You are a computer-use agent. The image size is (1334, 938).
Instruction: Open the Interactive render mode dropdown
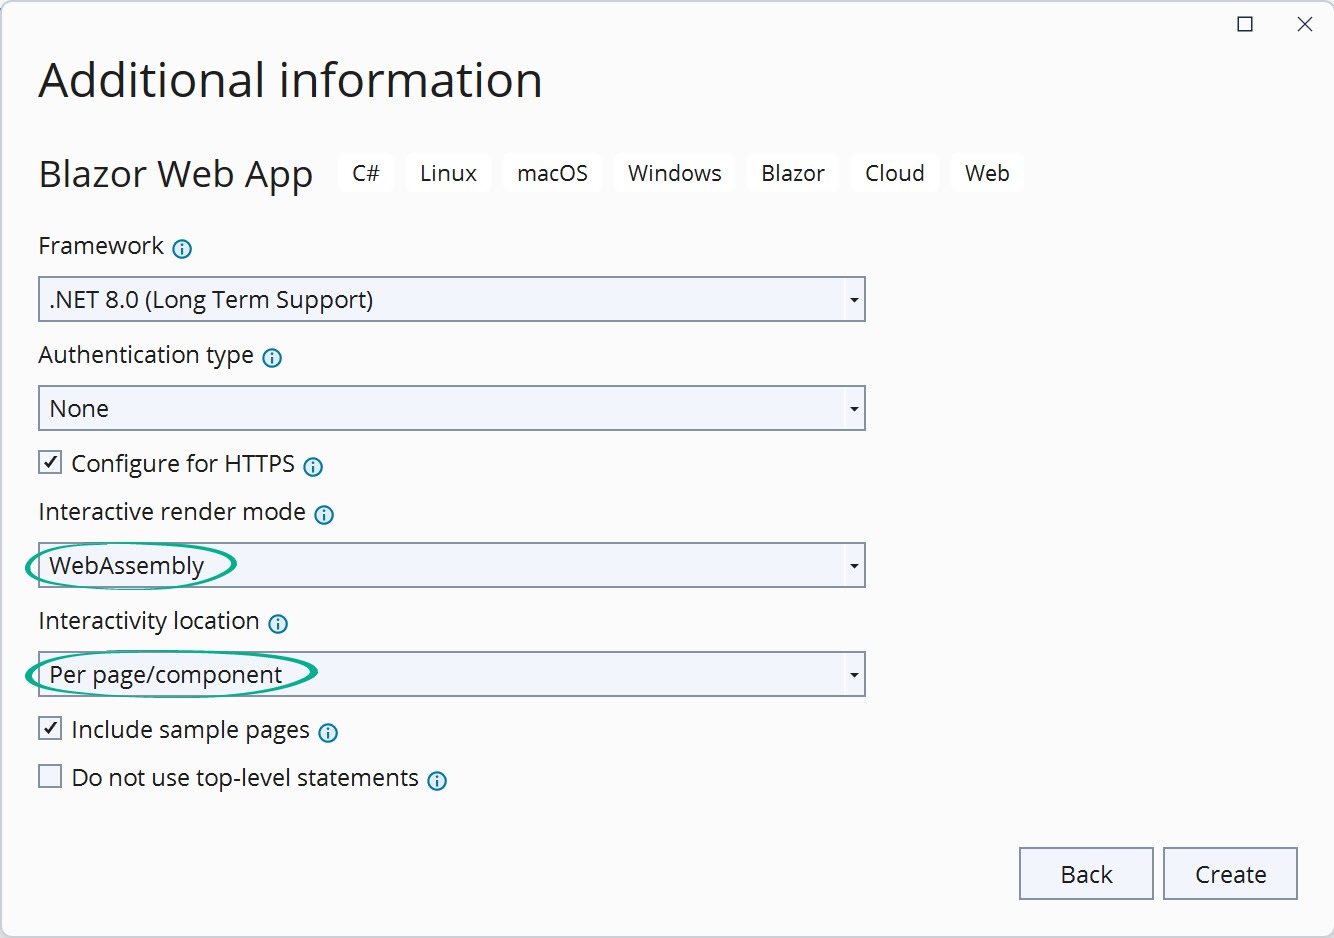click(x=452, y=565)
